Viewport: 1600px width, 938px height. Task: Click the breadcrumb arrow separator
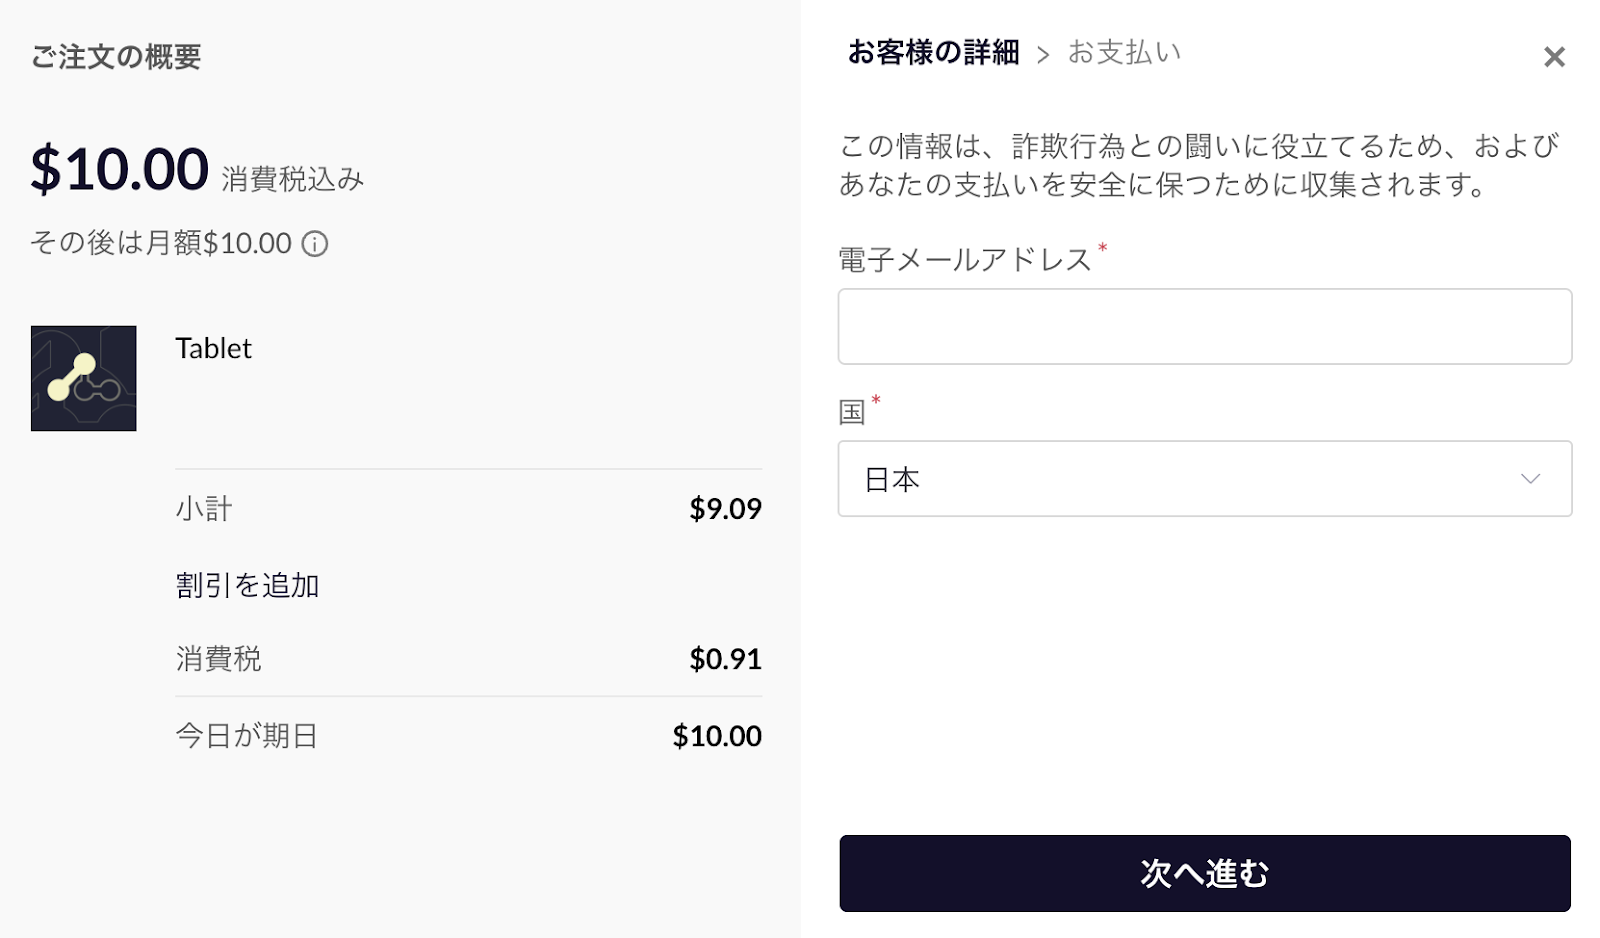click(1043, 55)
